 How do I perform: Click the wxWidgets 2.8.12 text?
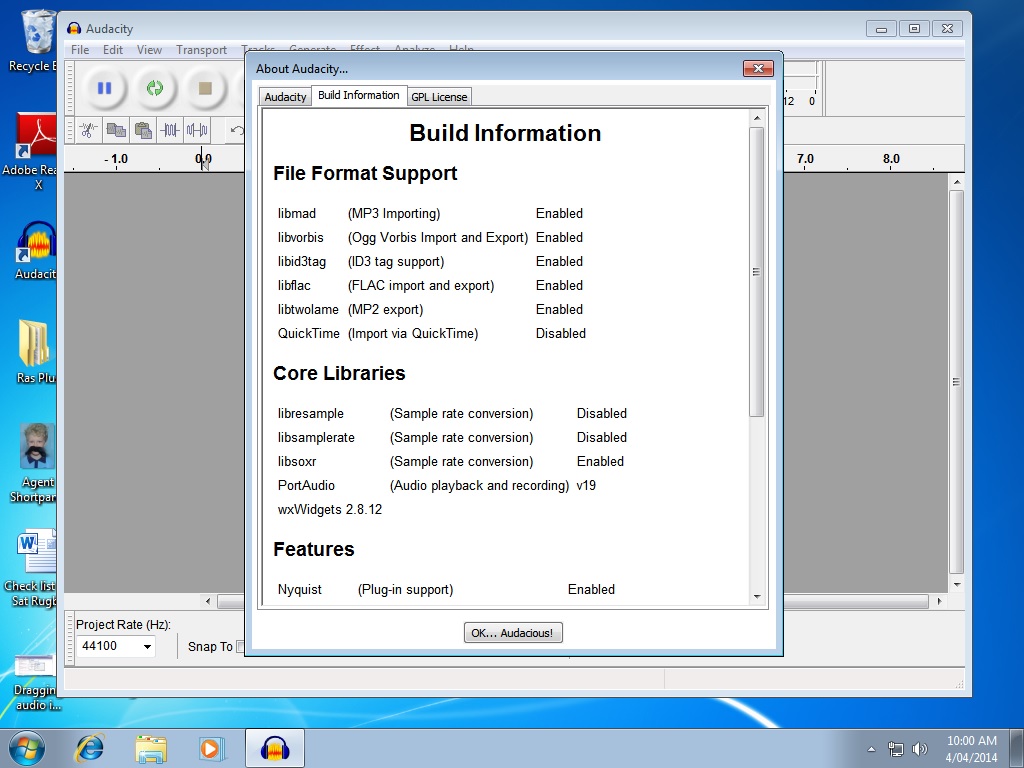click(330, 509)
